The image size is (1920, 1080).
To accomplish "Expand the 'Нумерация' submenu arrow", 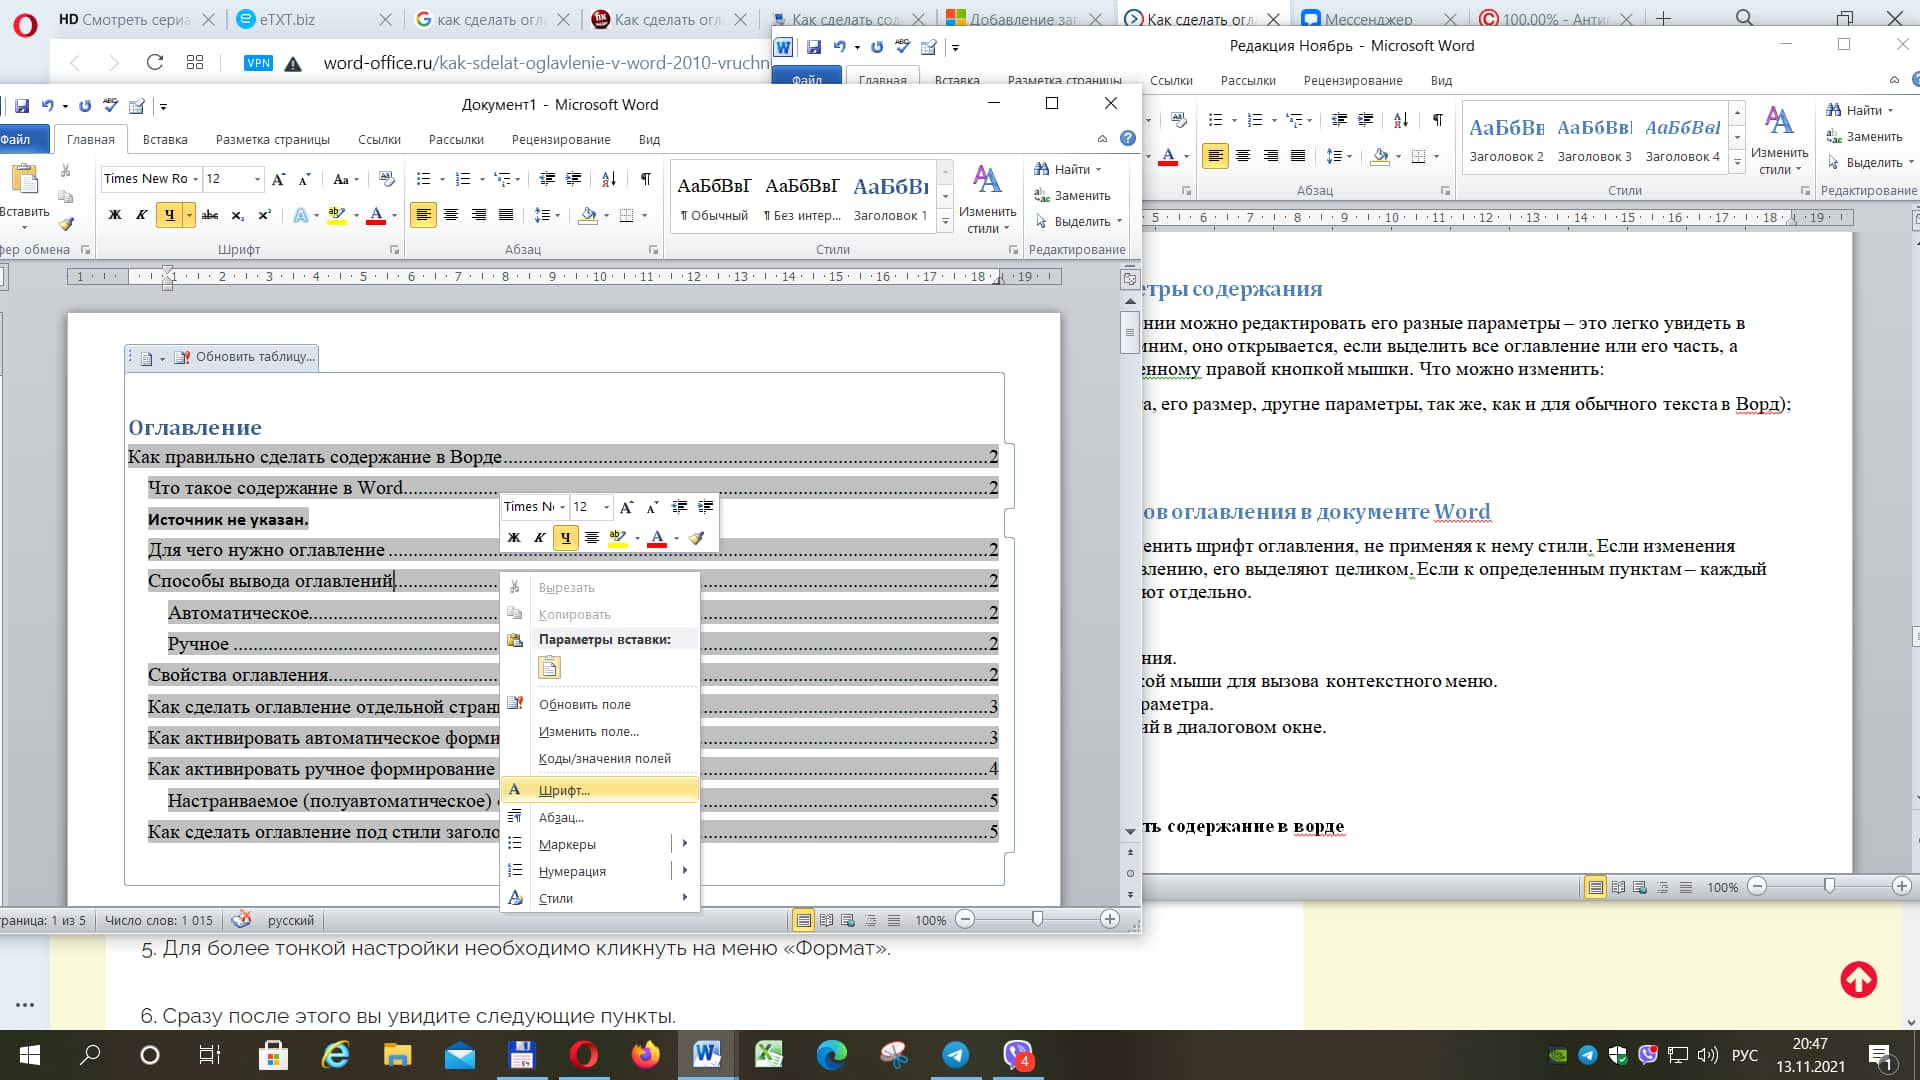I will coord(687,872).
